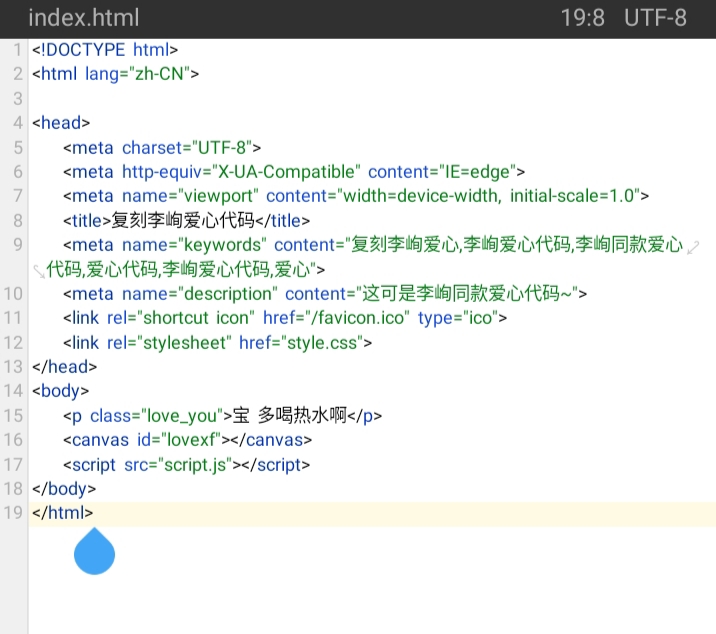716x634 pixels.
Task: Click the initial-scale=1.0 text
Action: [x=572, y=196]
